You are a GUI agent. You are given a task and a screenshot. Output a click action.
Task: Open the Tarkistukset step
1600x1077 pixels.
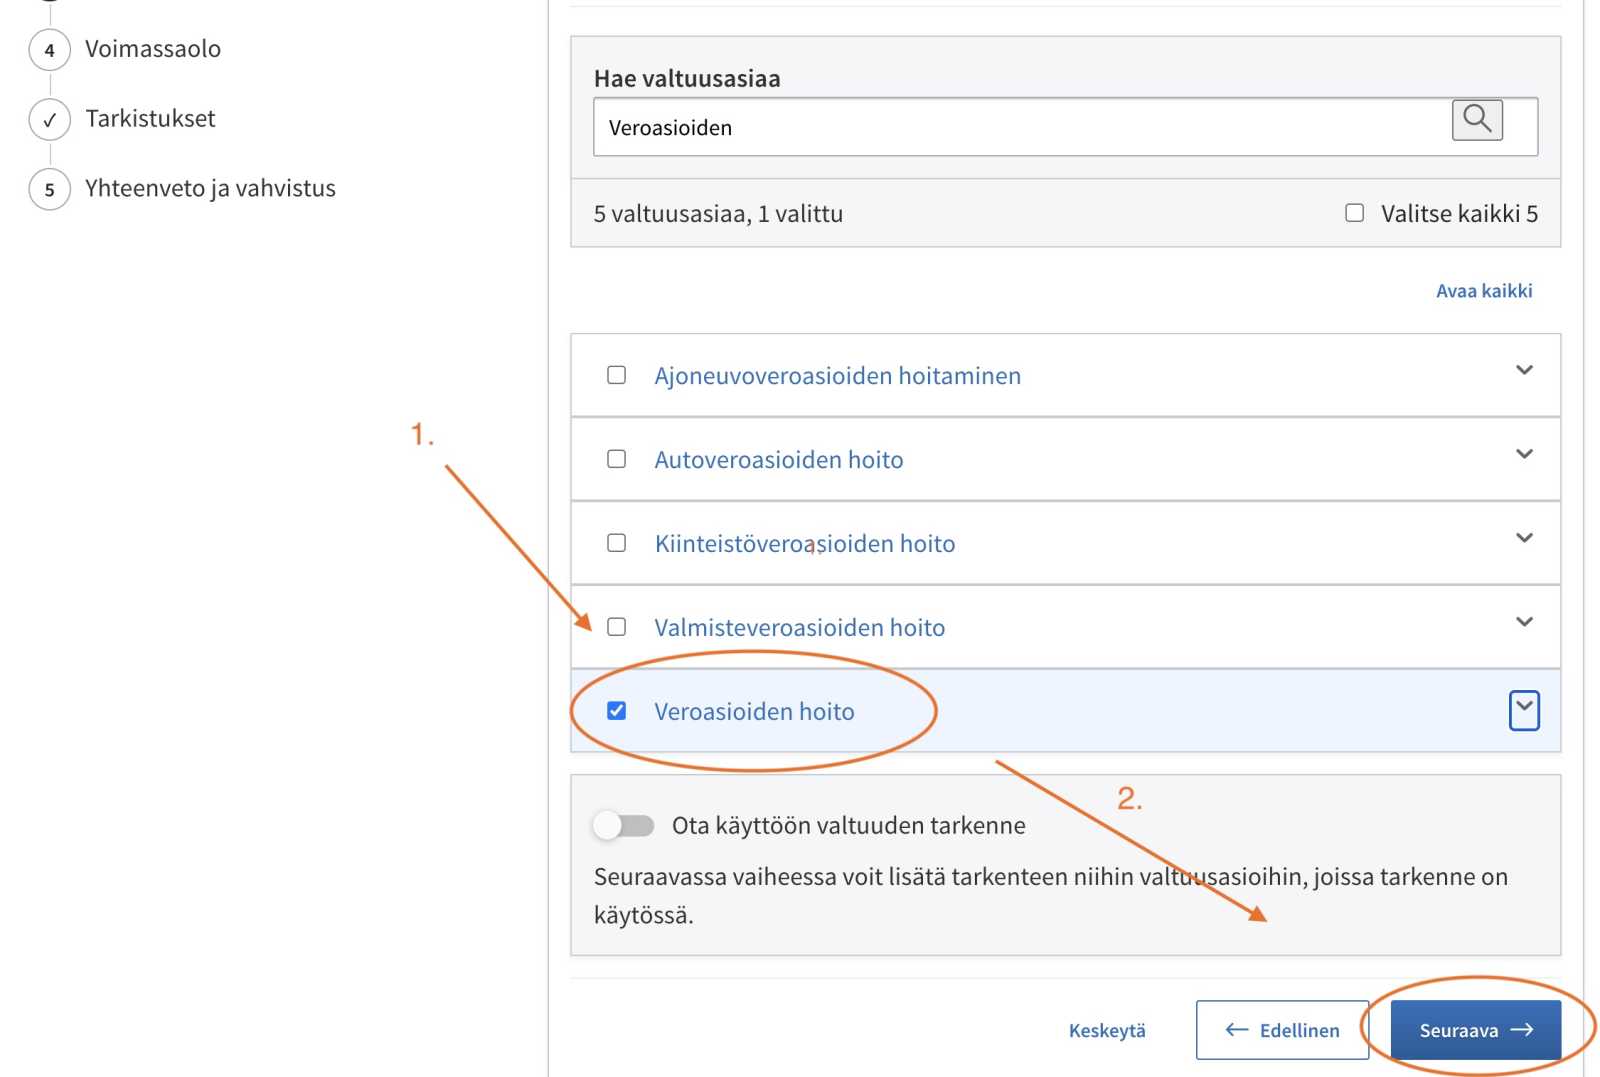click(150, 119)
